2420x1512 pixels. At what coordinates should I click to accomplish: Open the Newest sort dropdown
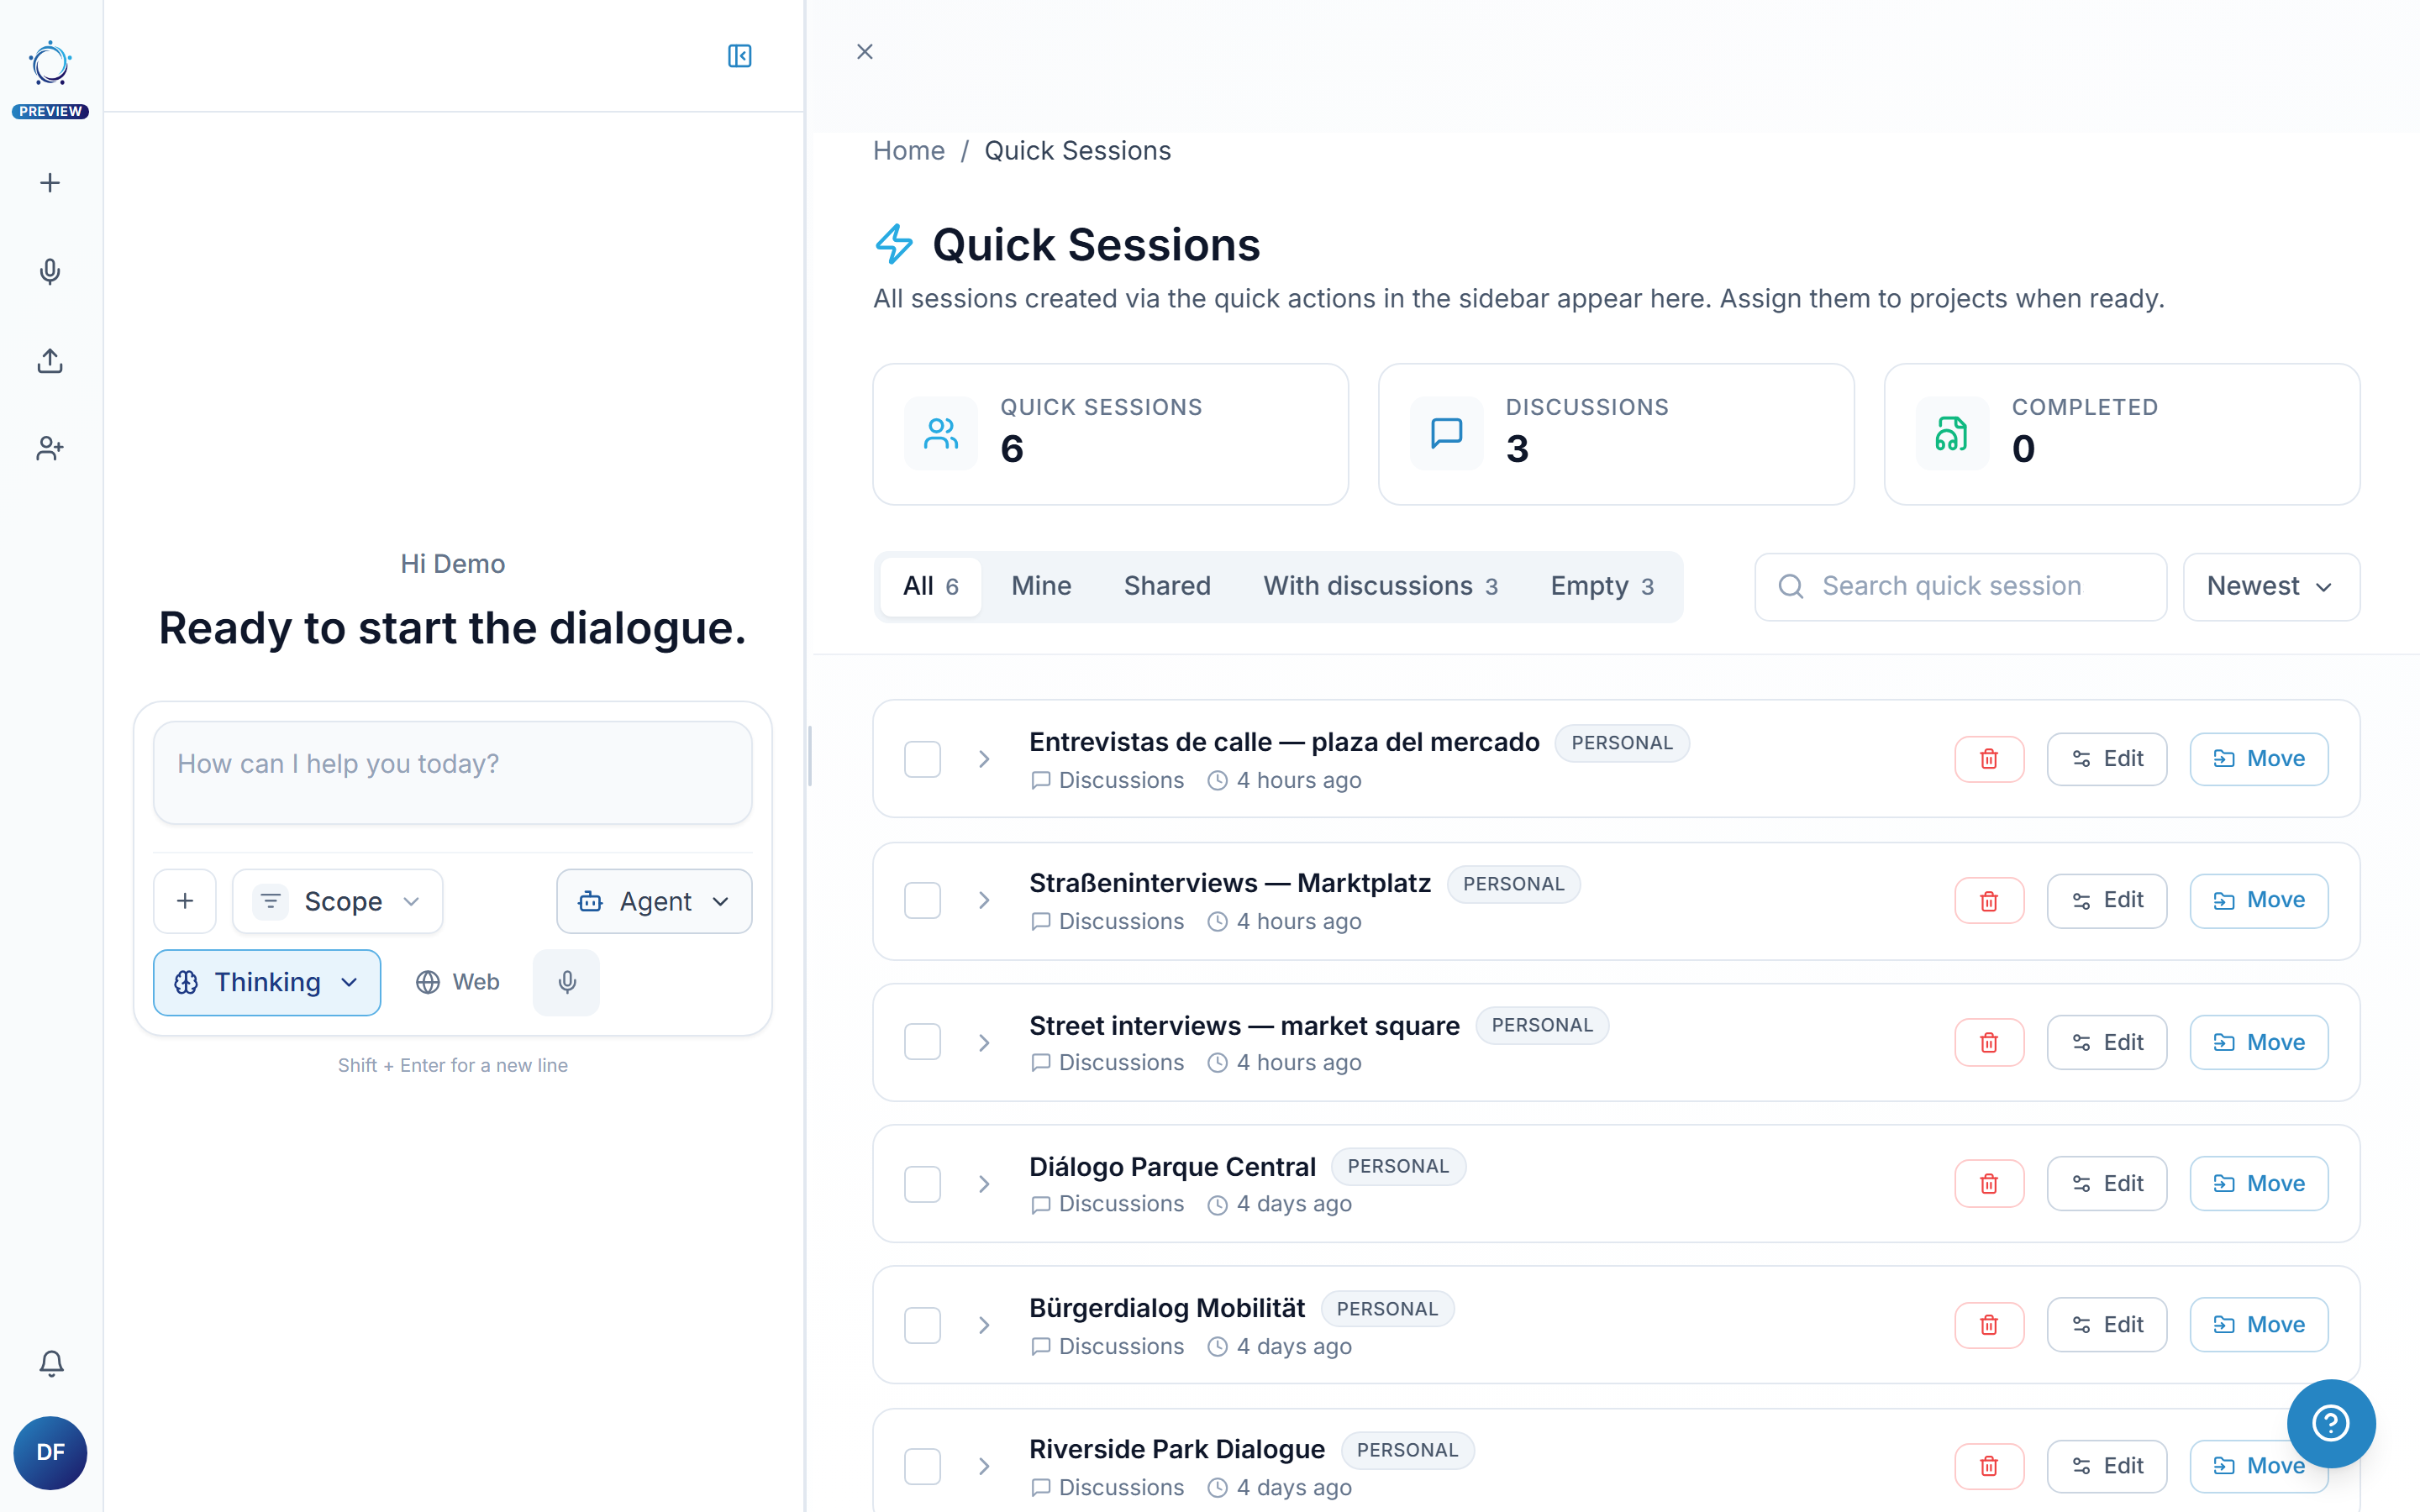pyautogui.click(x=2271, y=587)
